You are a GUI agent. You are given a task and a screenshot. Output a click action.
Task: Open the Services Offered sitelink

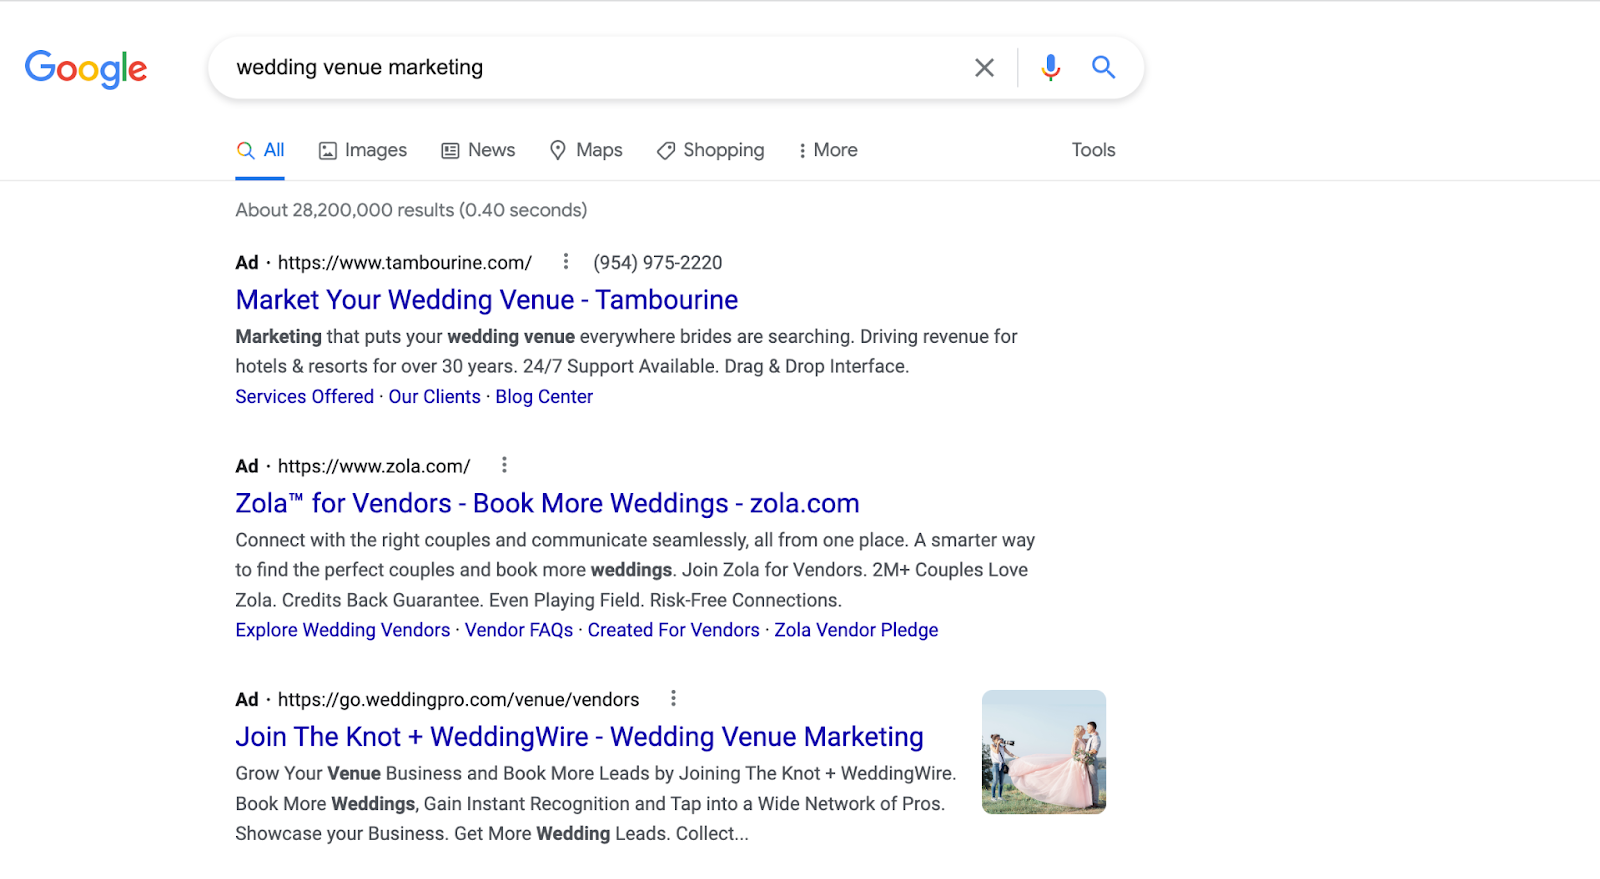click(305, 397)
